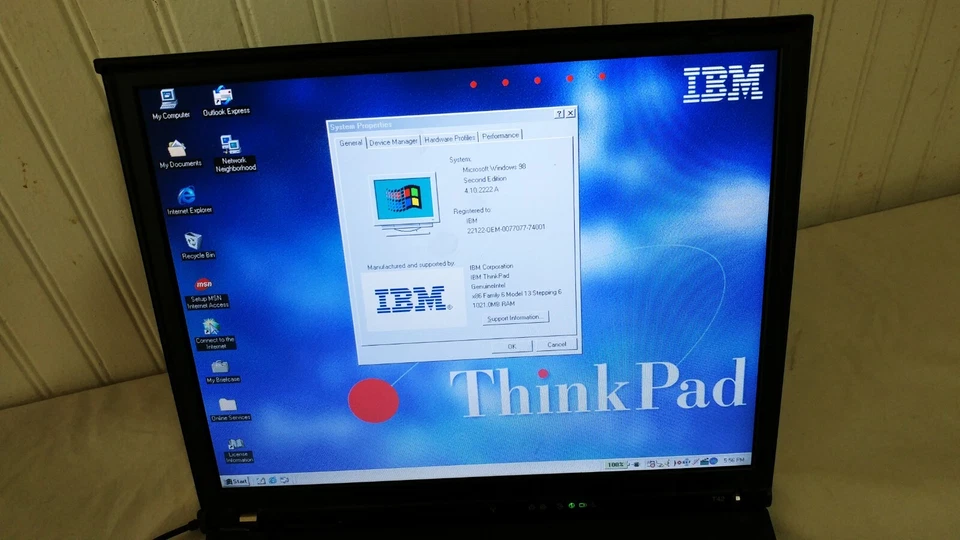Click the 'IBM Corporation' text line
The height and width of the screenshot is (540, 960).
491,267
